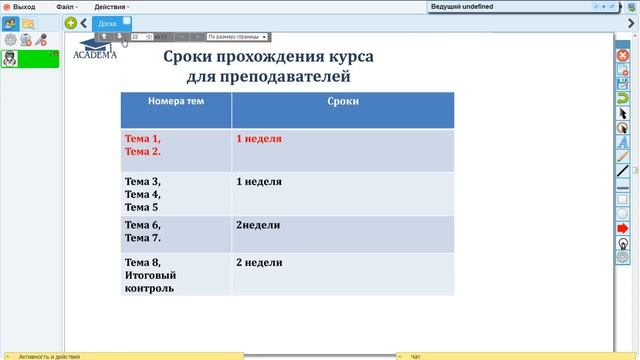The image size is (640, 360).
Task: Open the gear settings icon in left panel
Action: click(10, 40)
